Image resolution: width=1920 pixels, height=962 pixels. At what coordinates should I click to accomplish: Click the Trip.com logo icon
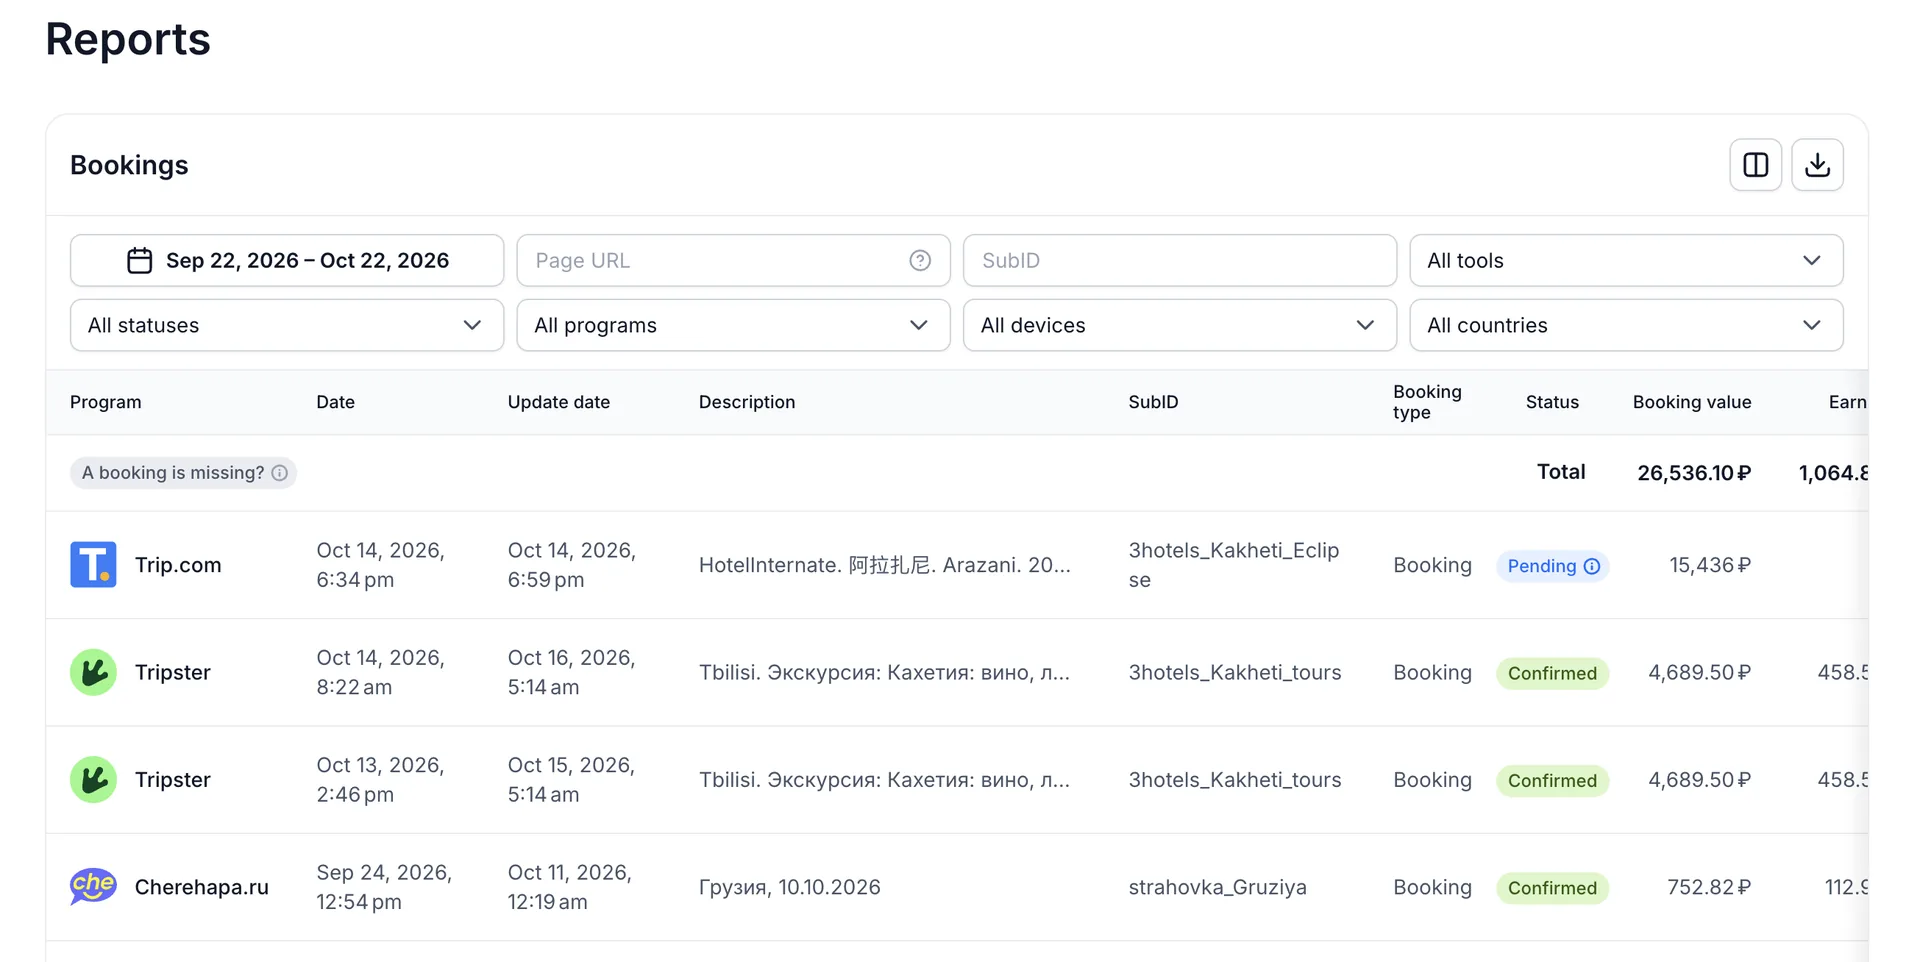pos(93,565)
